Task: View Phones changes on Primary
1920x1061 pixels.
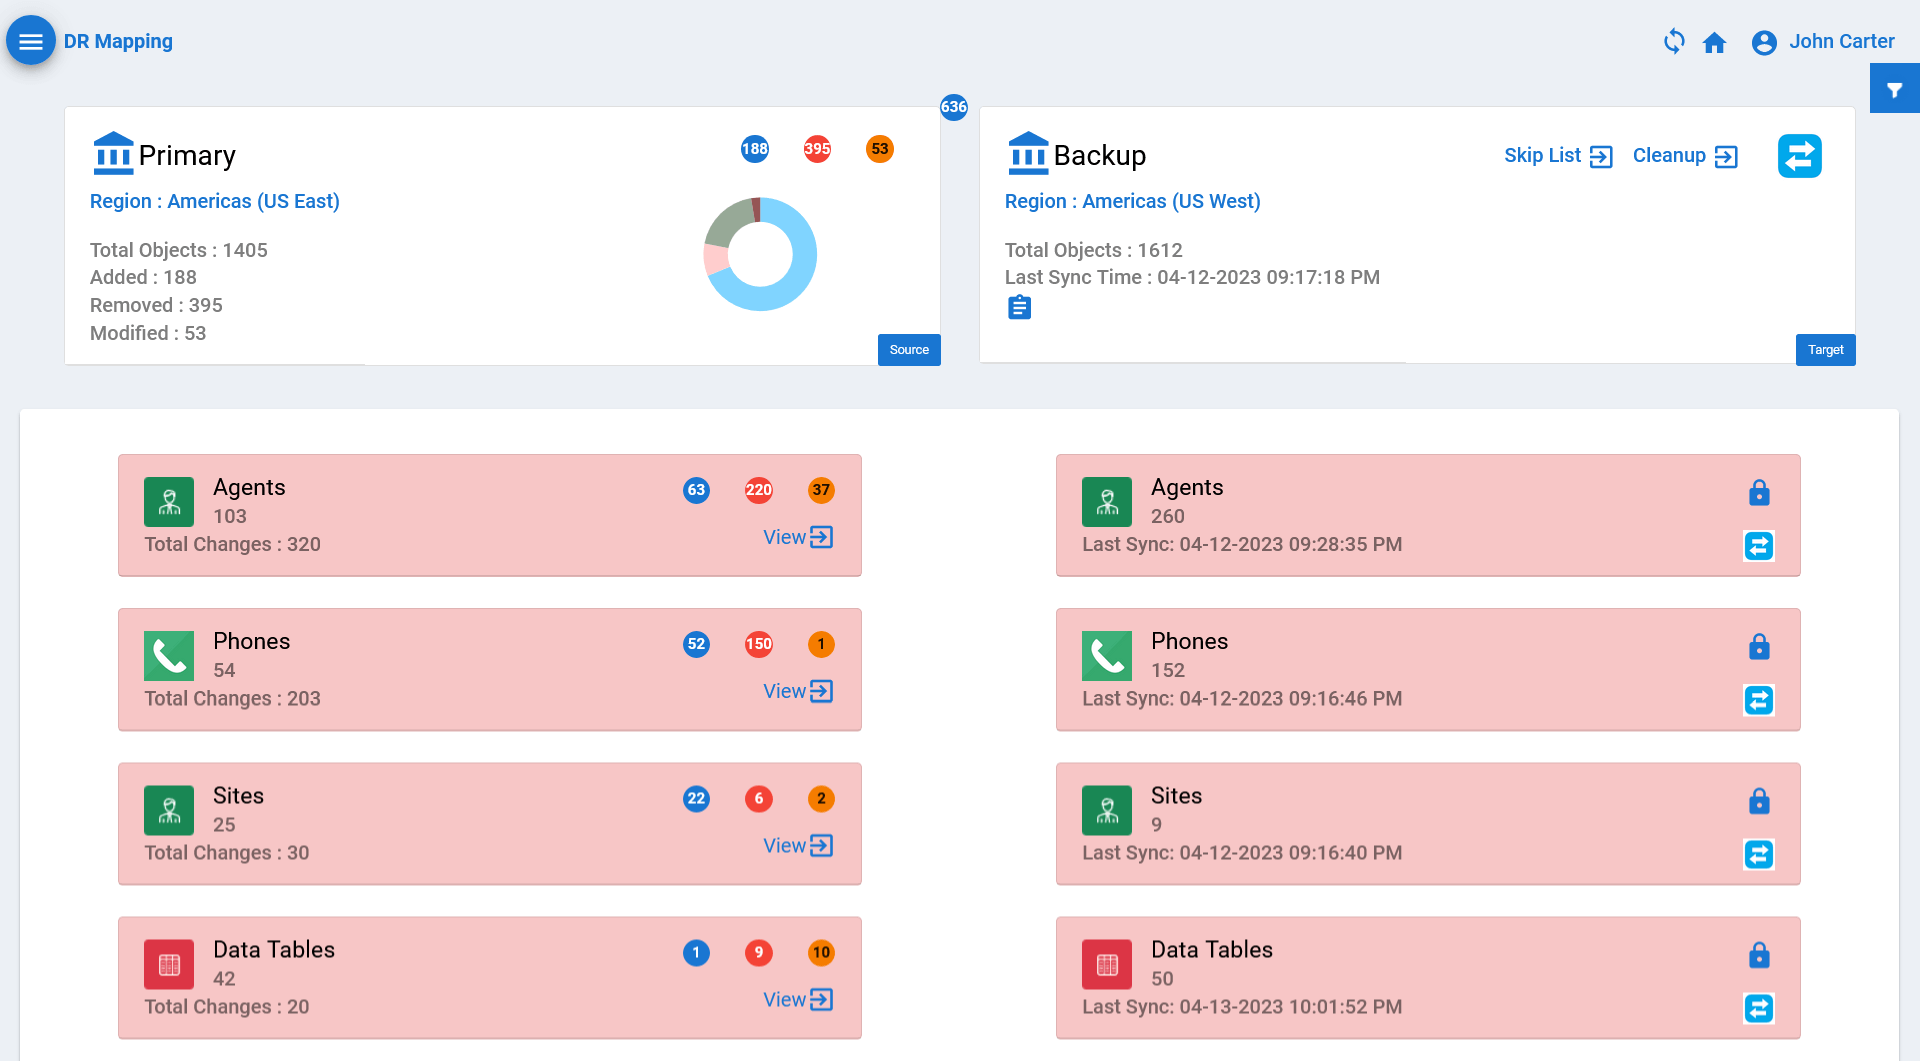Action: 798,691
